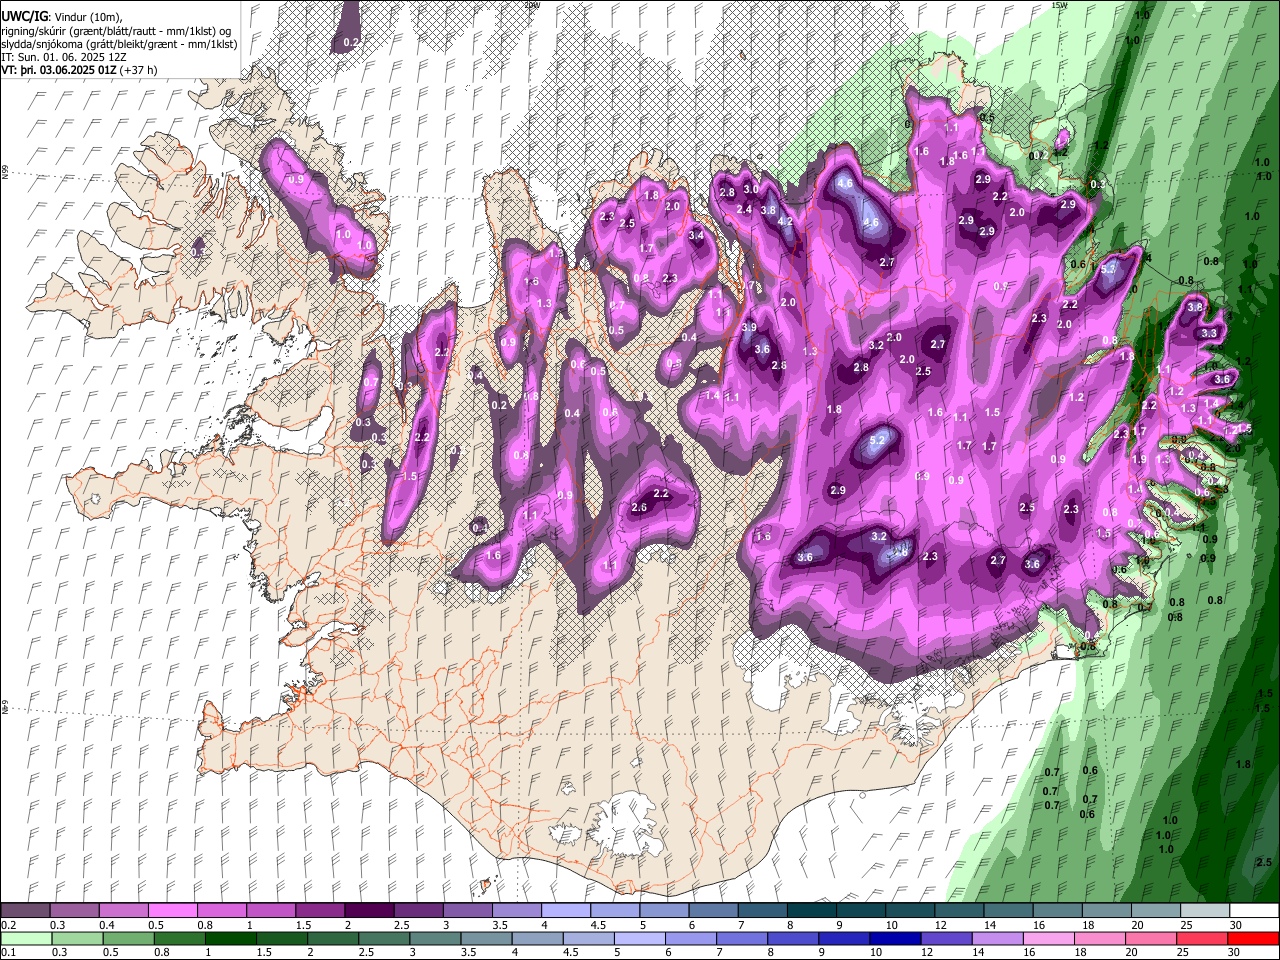Image resolution: width=1280 pixels, height=960 pixels.
Task: Click the UWC/IG title text
Action: click(24, 15)
